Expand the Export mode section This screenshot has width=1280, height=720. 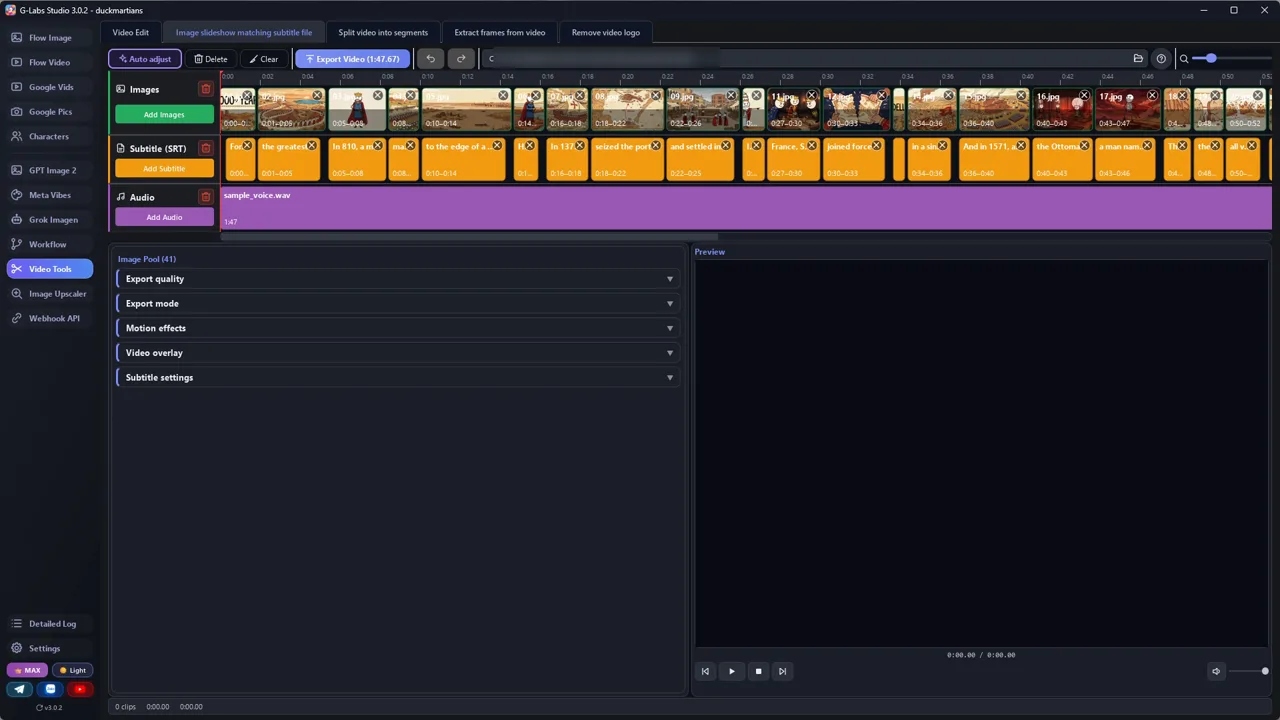(x=397, y=304)
